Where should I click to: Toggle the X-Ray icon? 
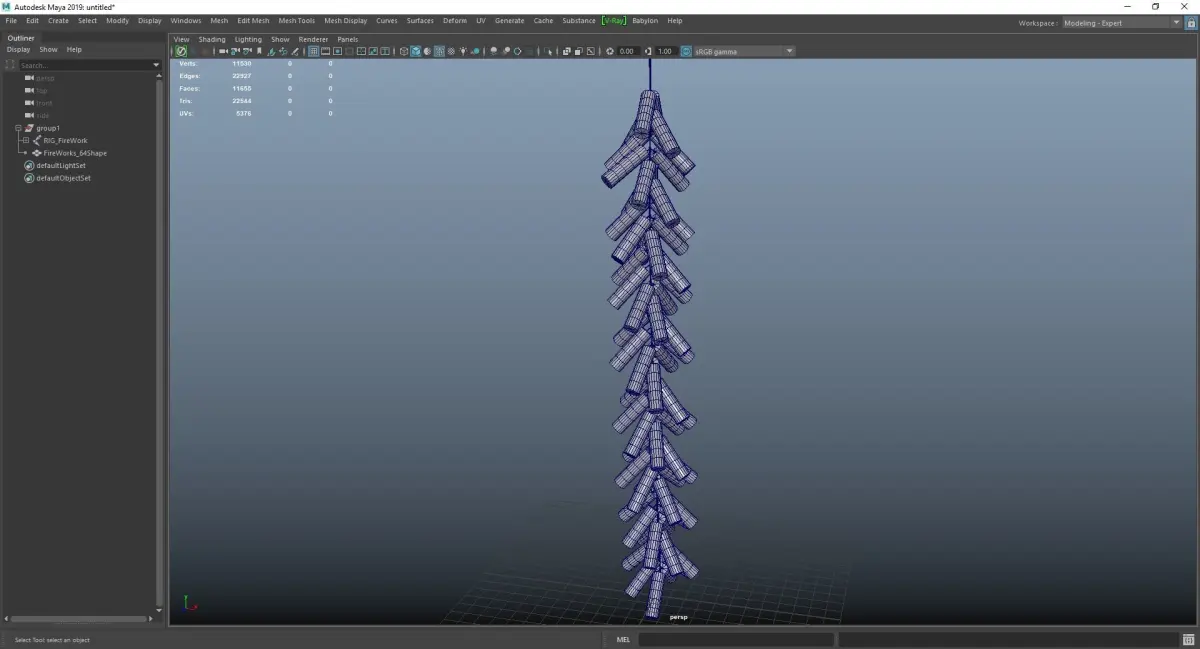coord(566,51)
